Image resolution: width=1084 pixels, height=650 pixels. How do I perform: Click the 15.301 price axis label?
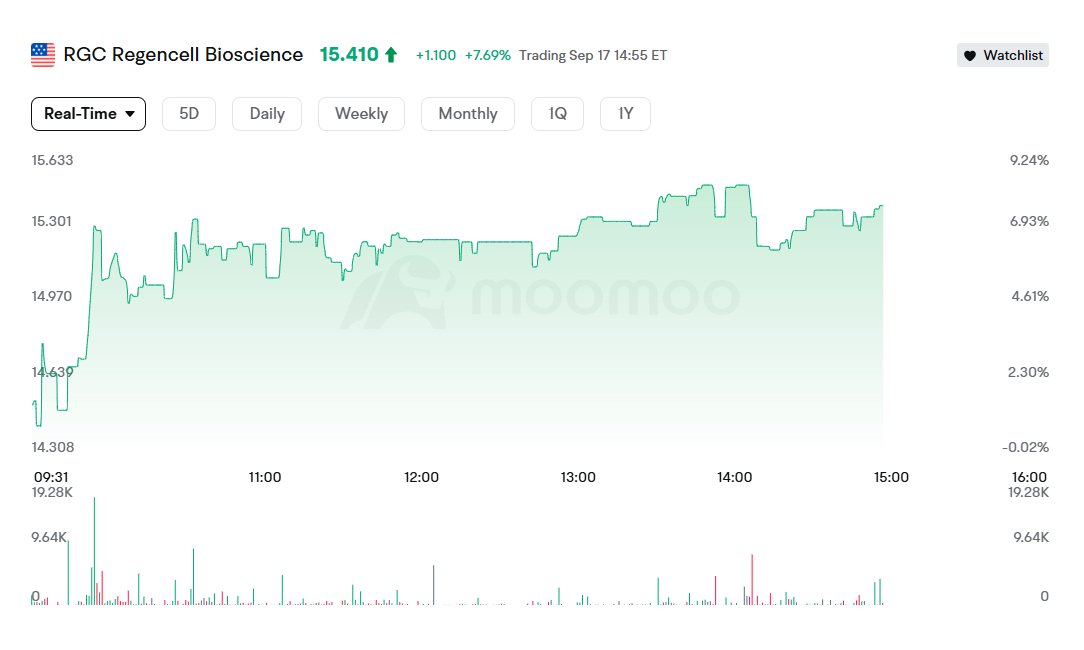[x=52, y=221]
